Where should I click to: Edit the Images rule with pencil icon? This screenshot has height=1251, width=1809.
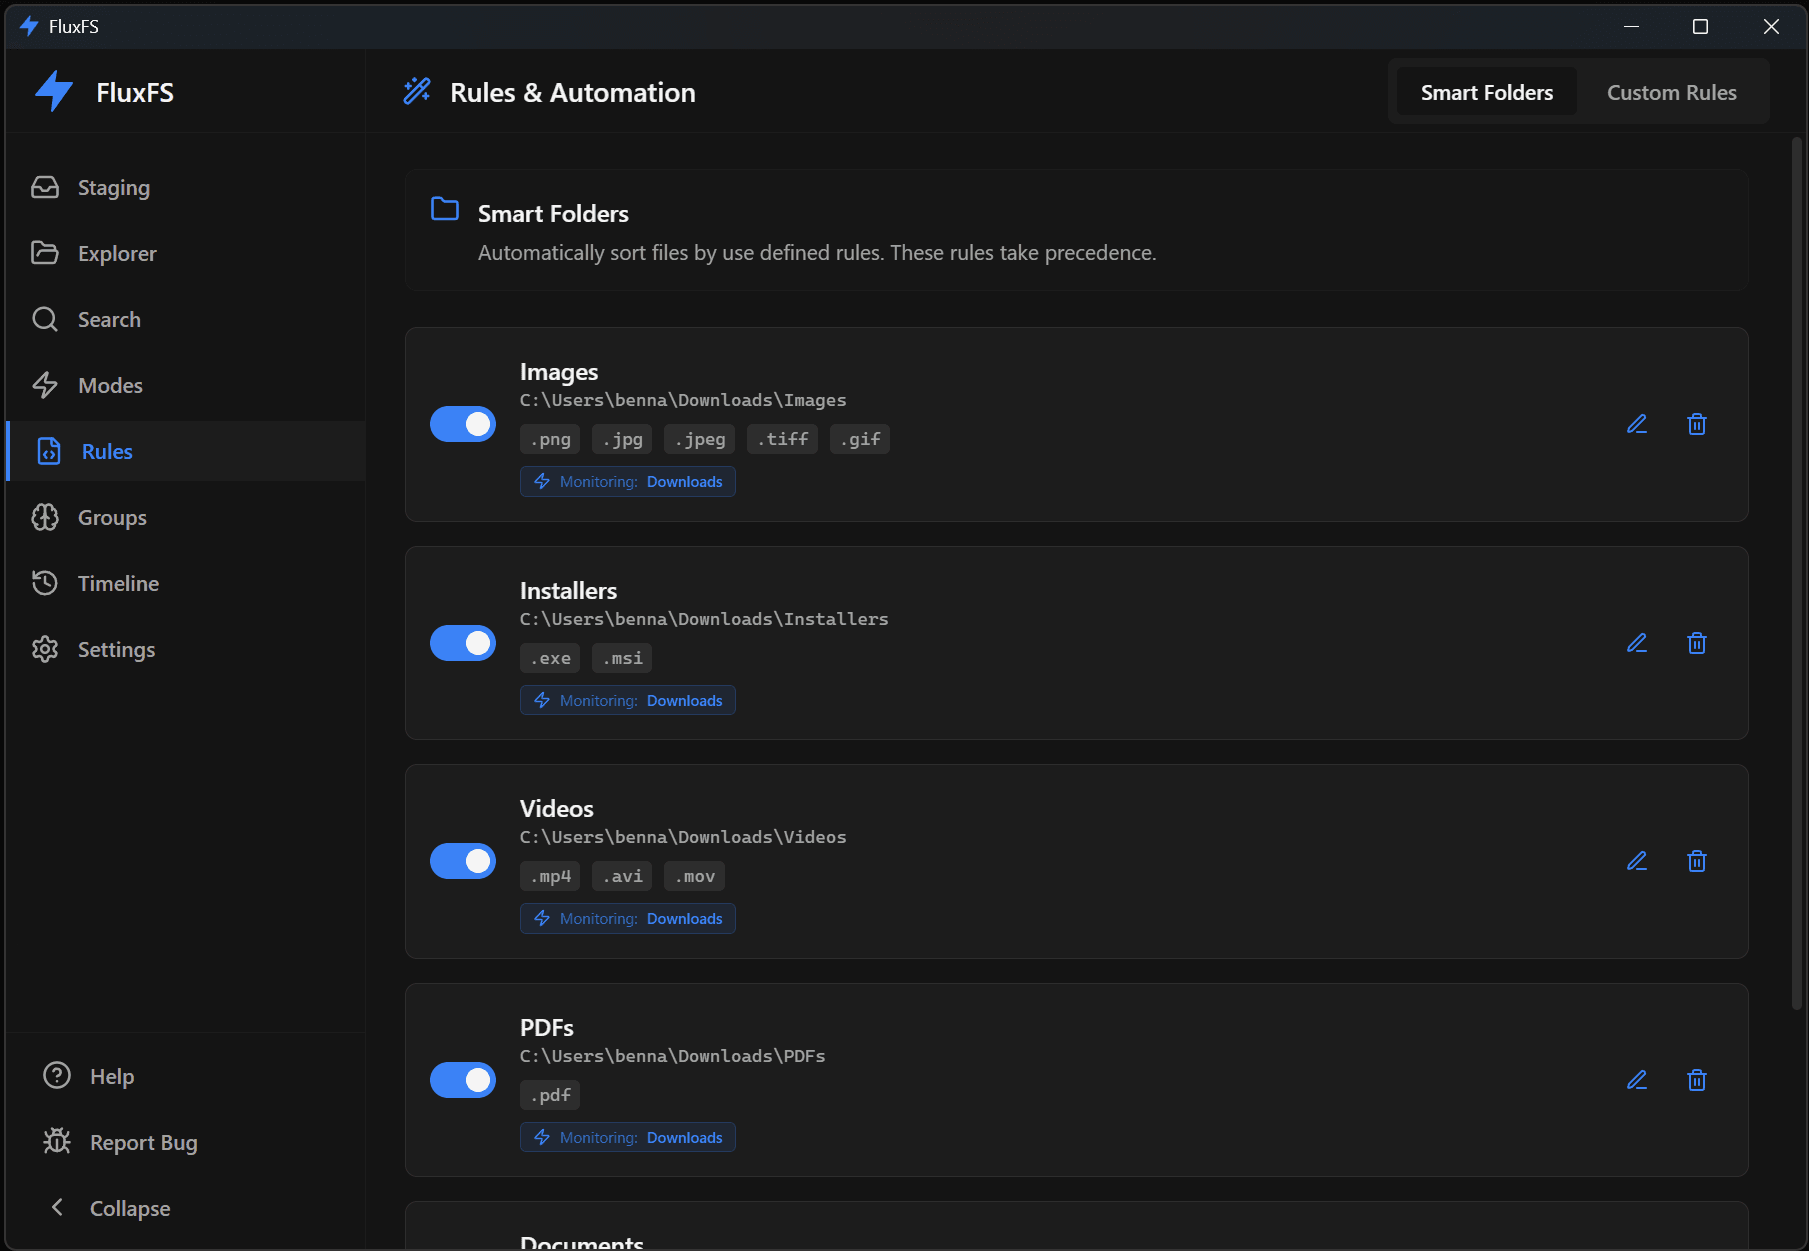[1637, 424]
